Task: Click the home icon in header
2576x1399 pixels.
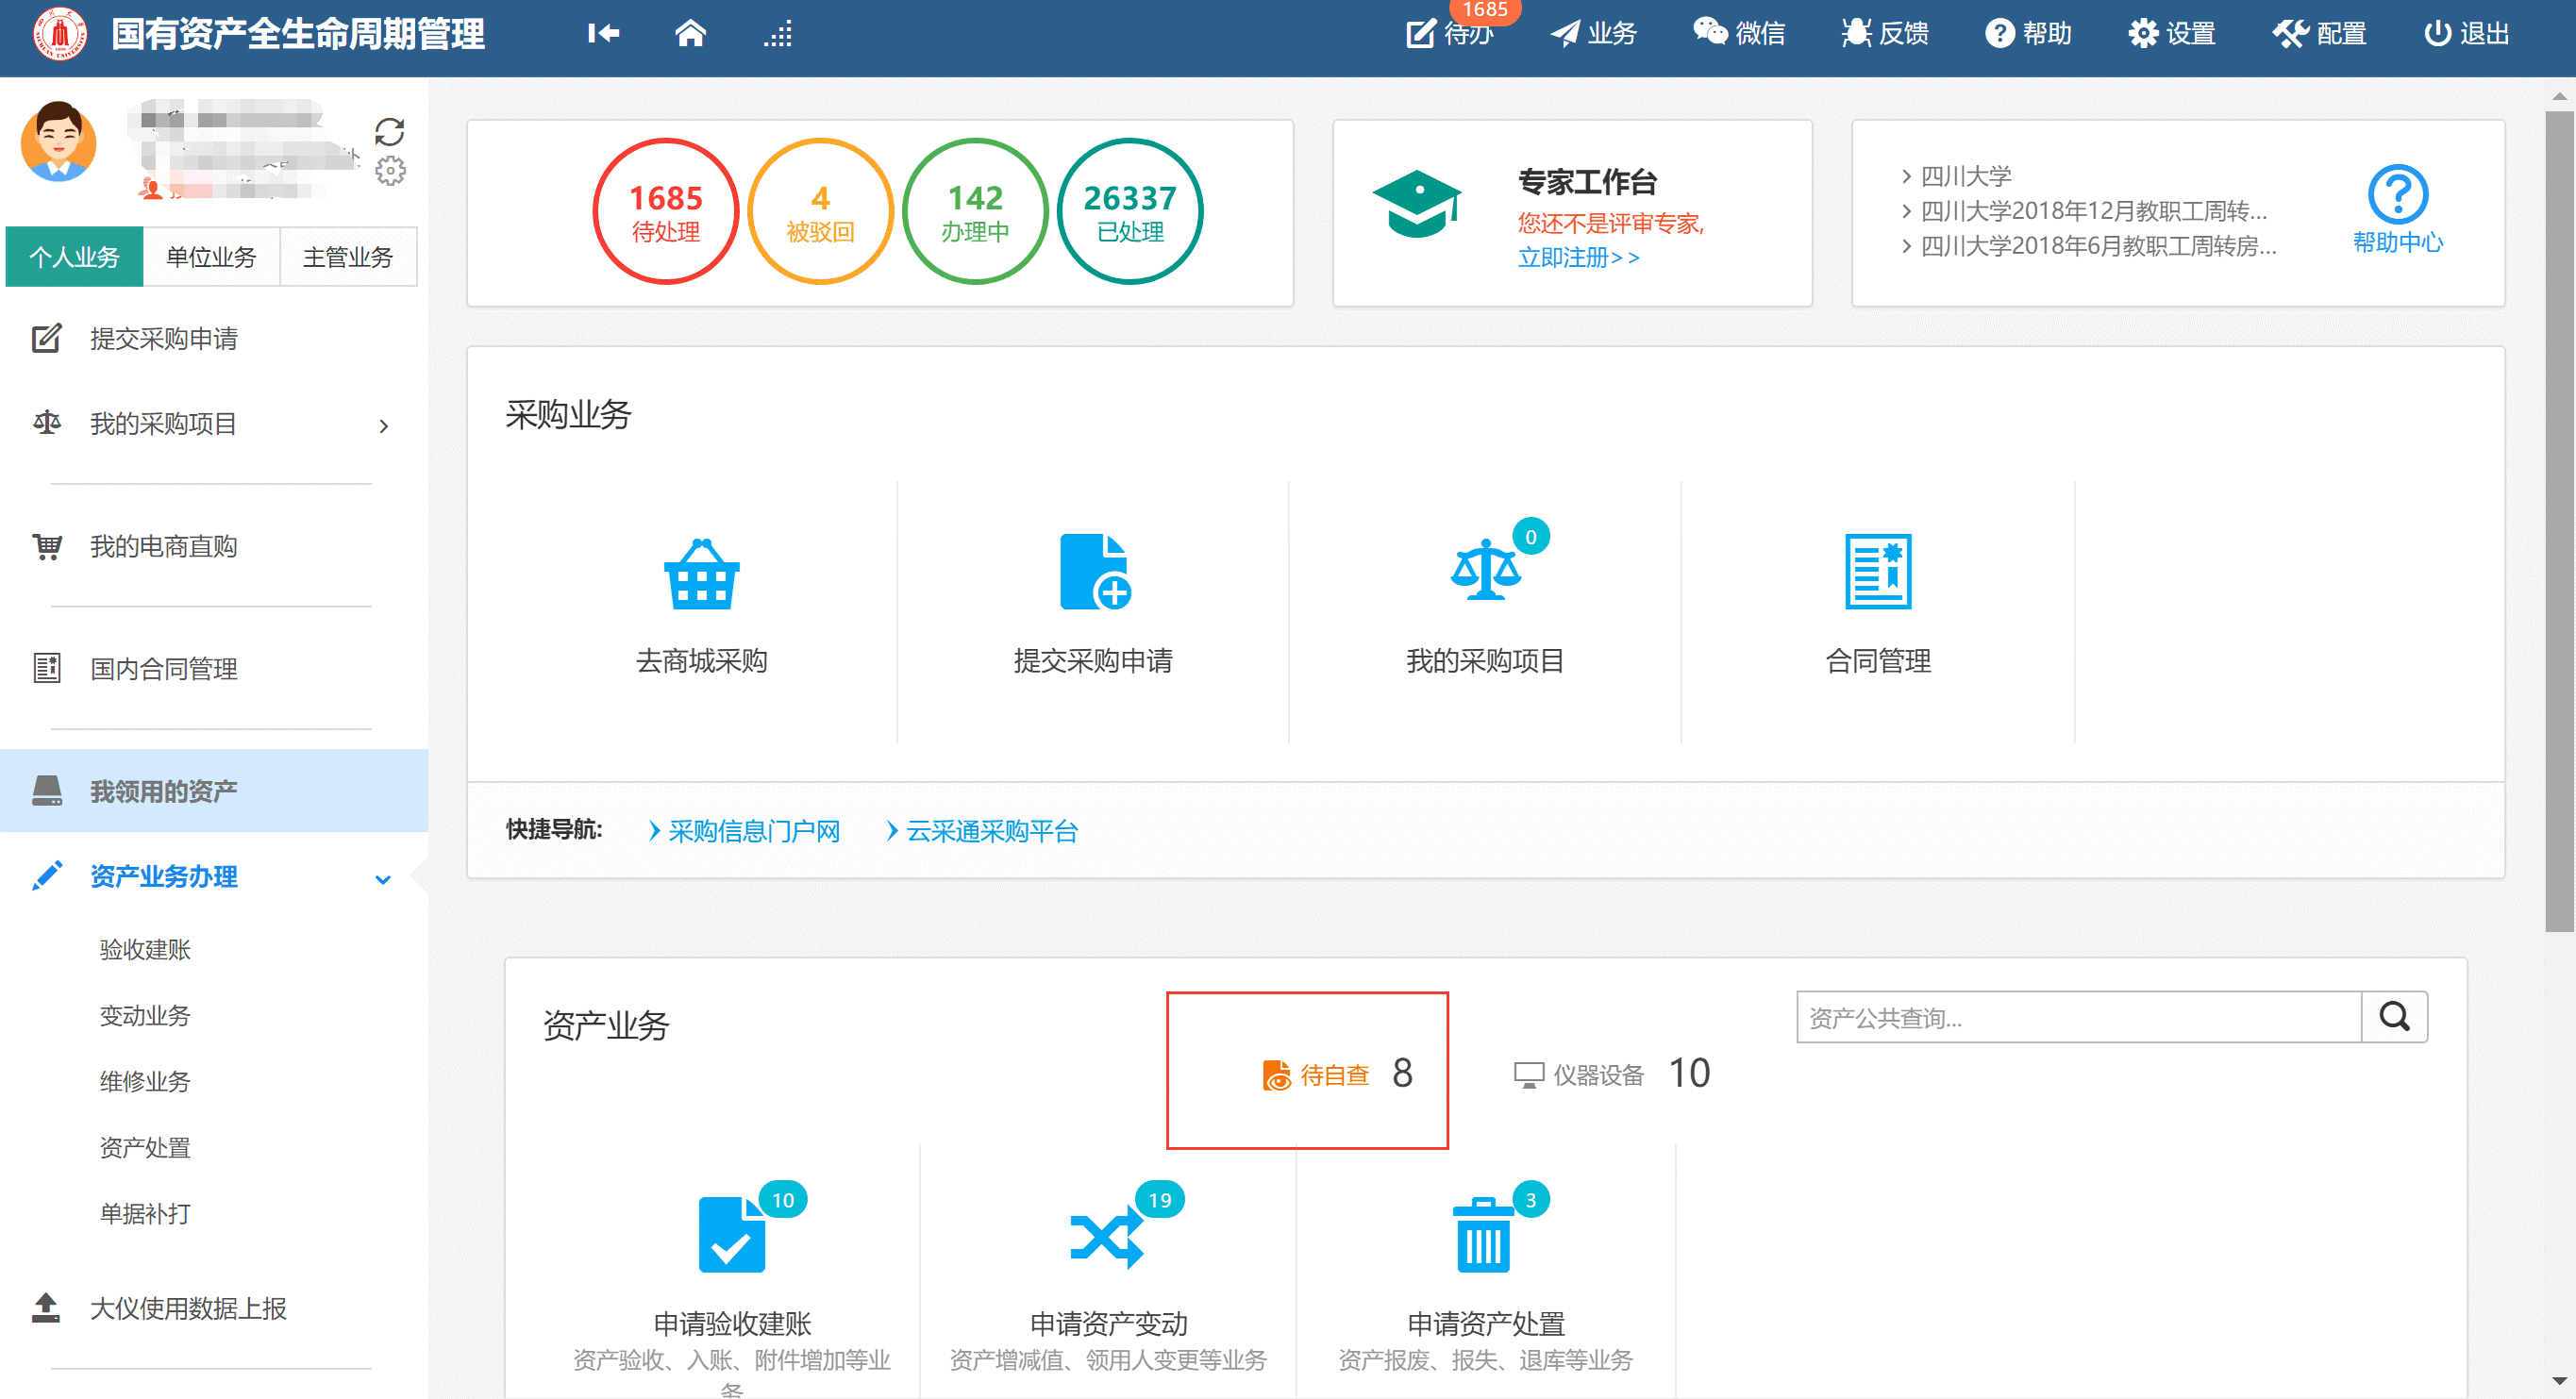Action: tap(690, 34)
